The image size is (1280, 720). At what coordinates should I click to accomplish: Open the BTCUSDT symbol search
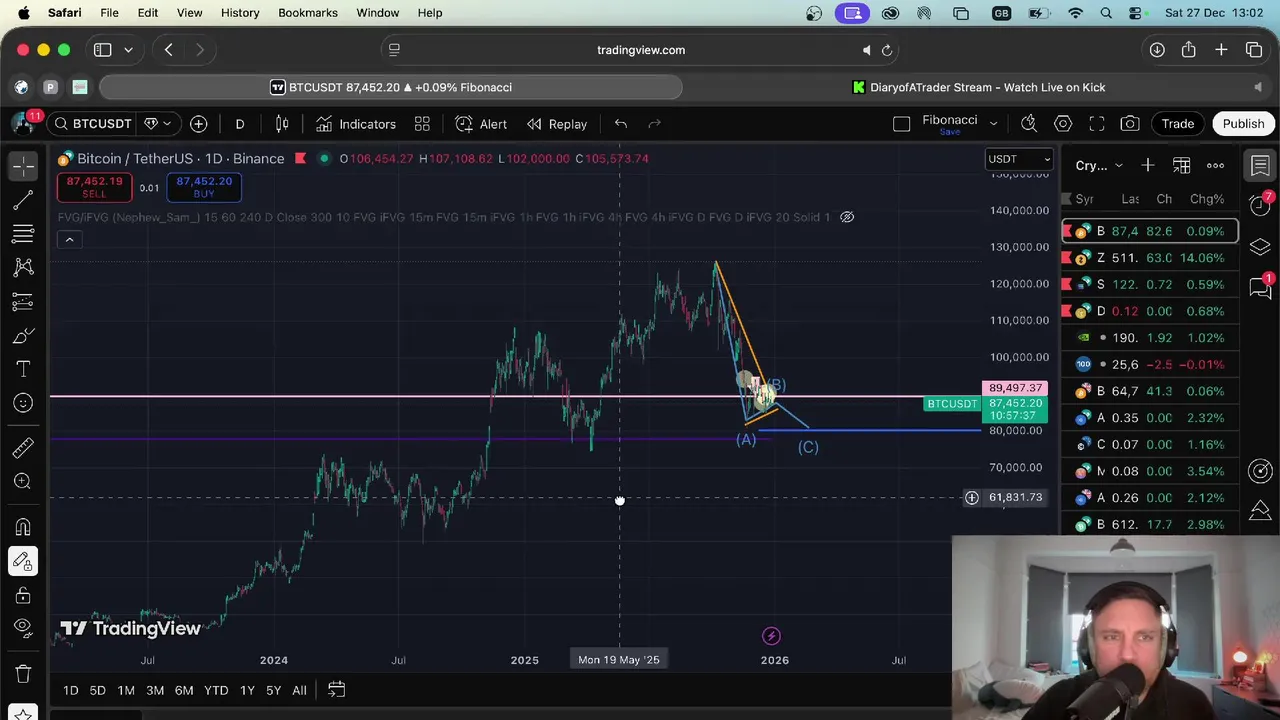click(x=92, y=124)
